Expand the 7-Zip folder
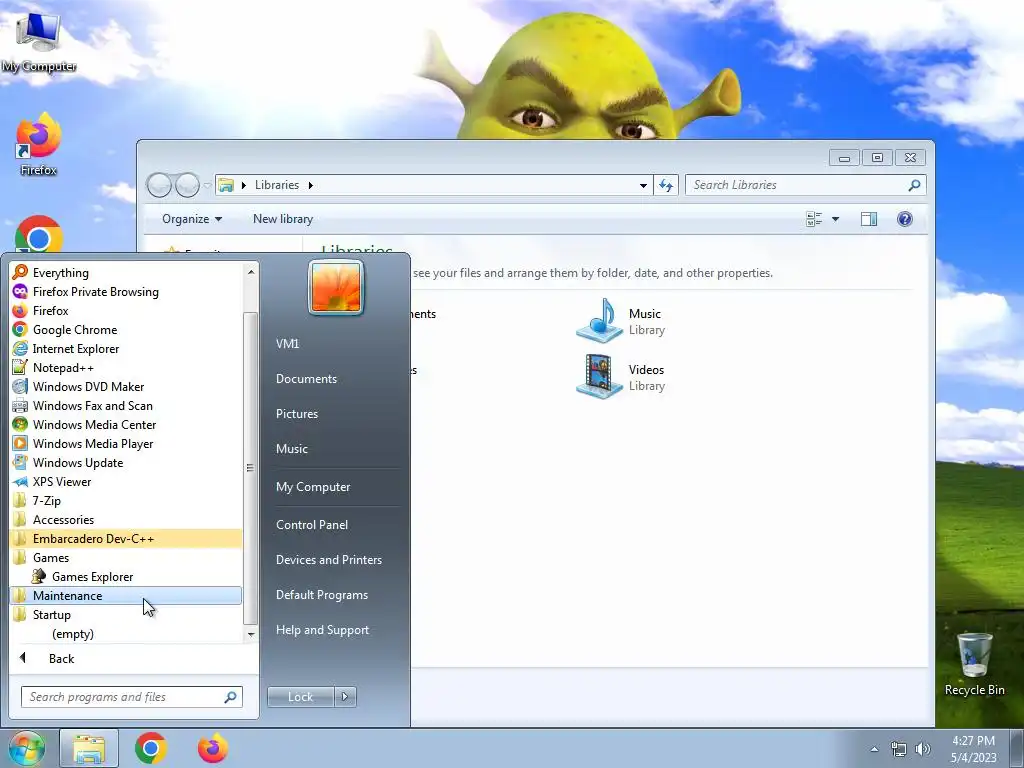The image size is (1024, 768). coord(126,501)
